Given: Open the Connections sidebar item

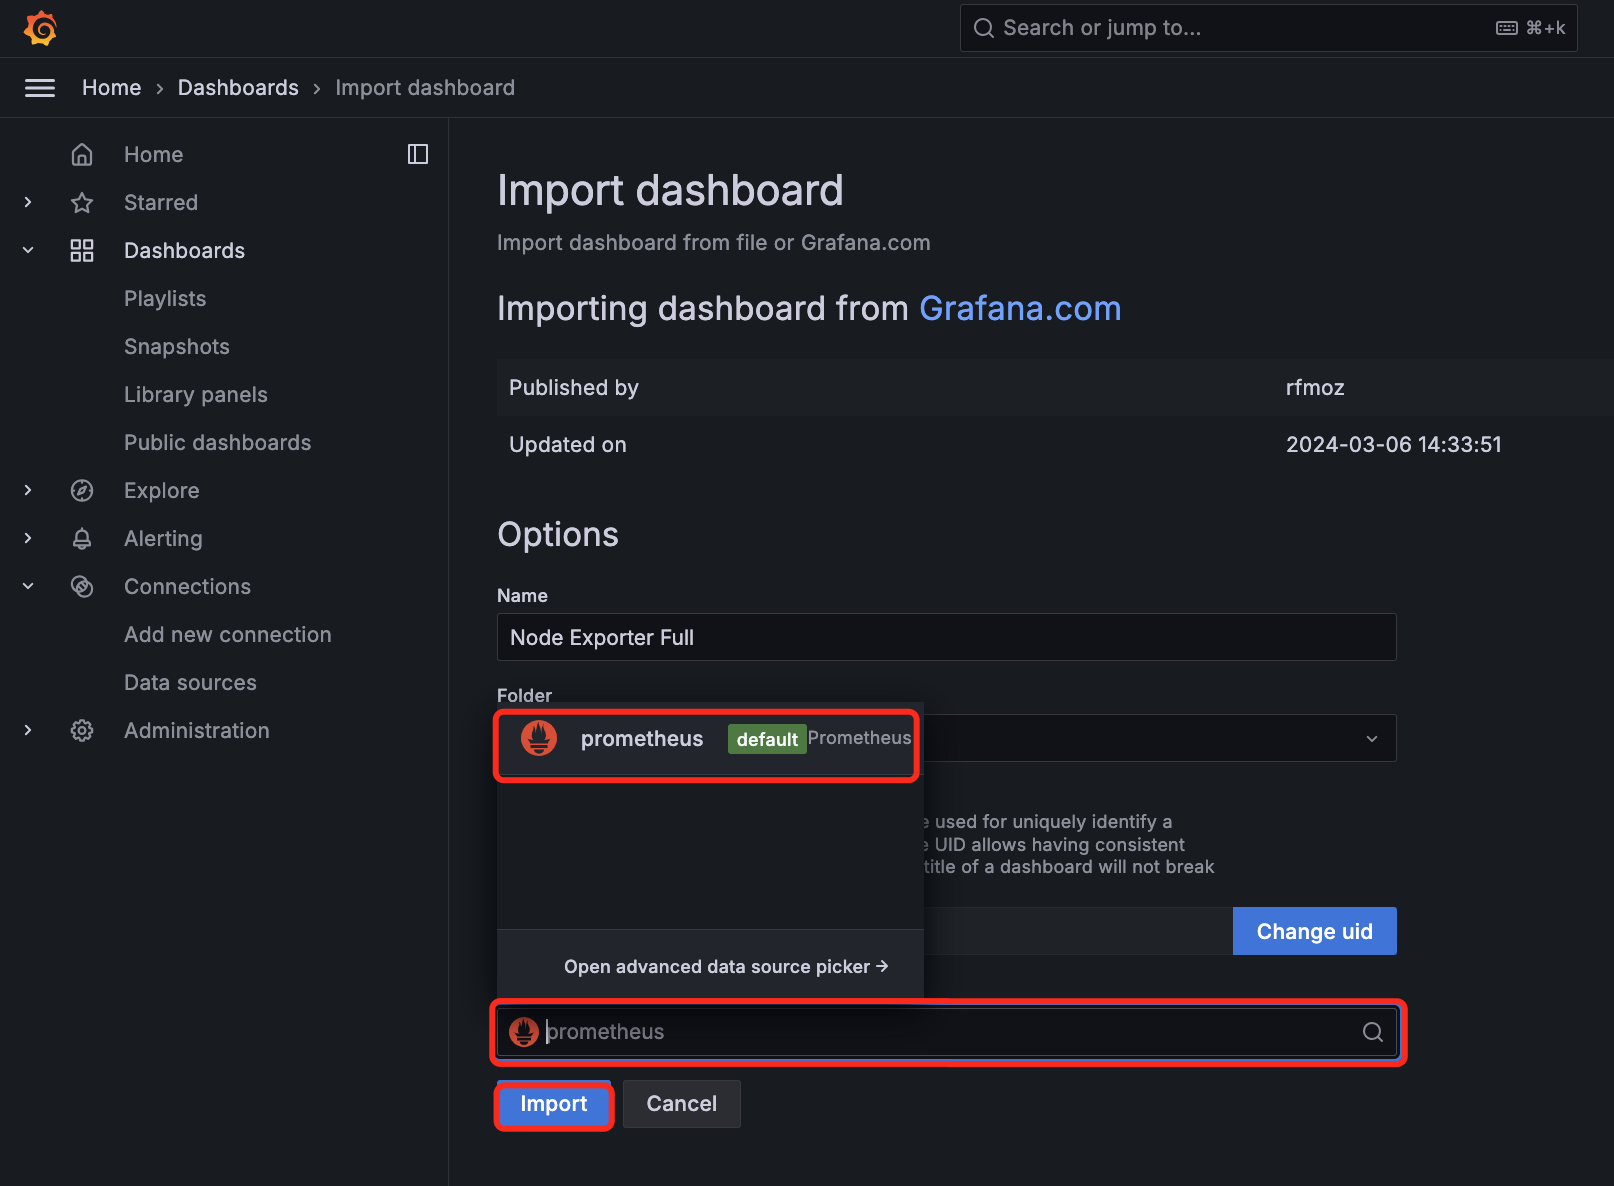Looking at the screenshot, I should coord(187,586).
